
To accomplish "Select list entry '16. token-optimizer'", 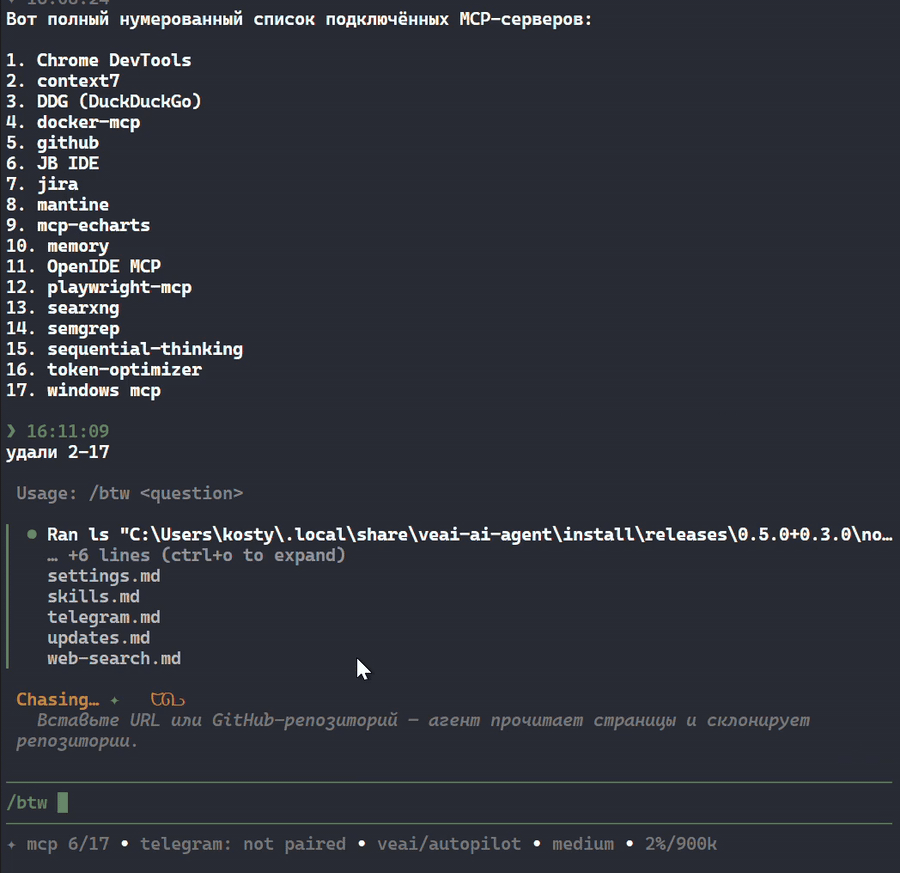I will coord(104,370).
